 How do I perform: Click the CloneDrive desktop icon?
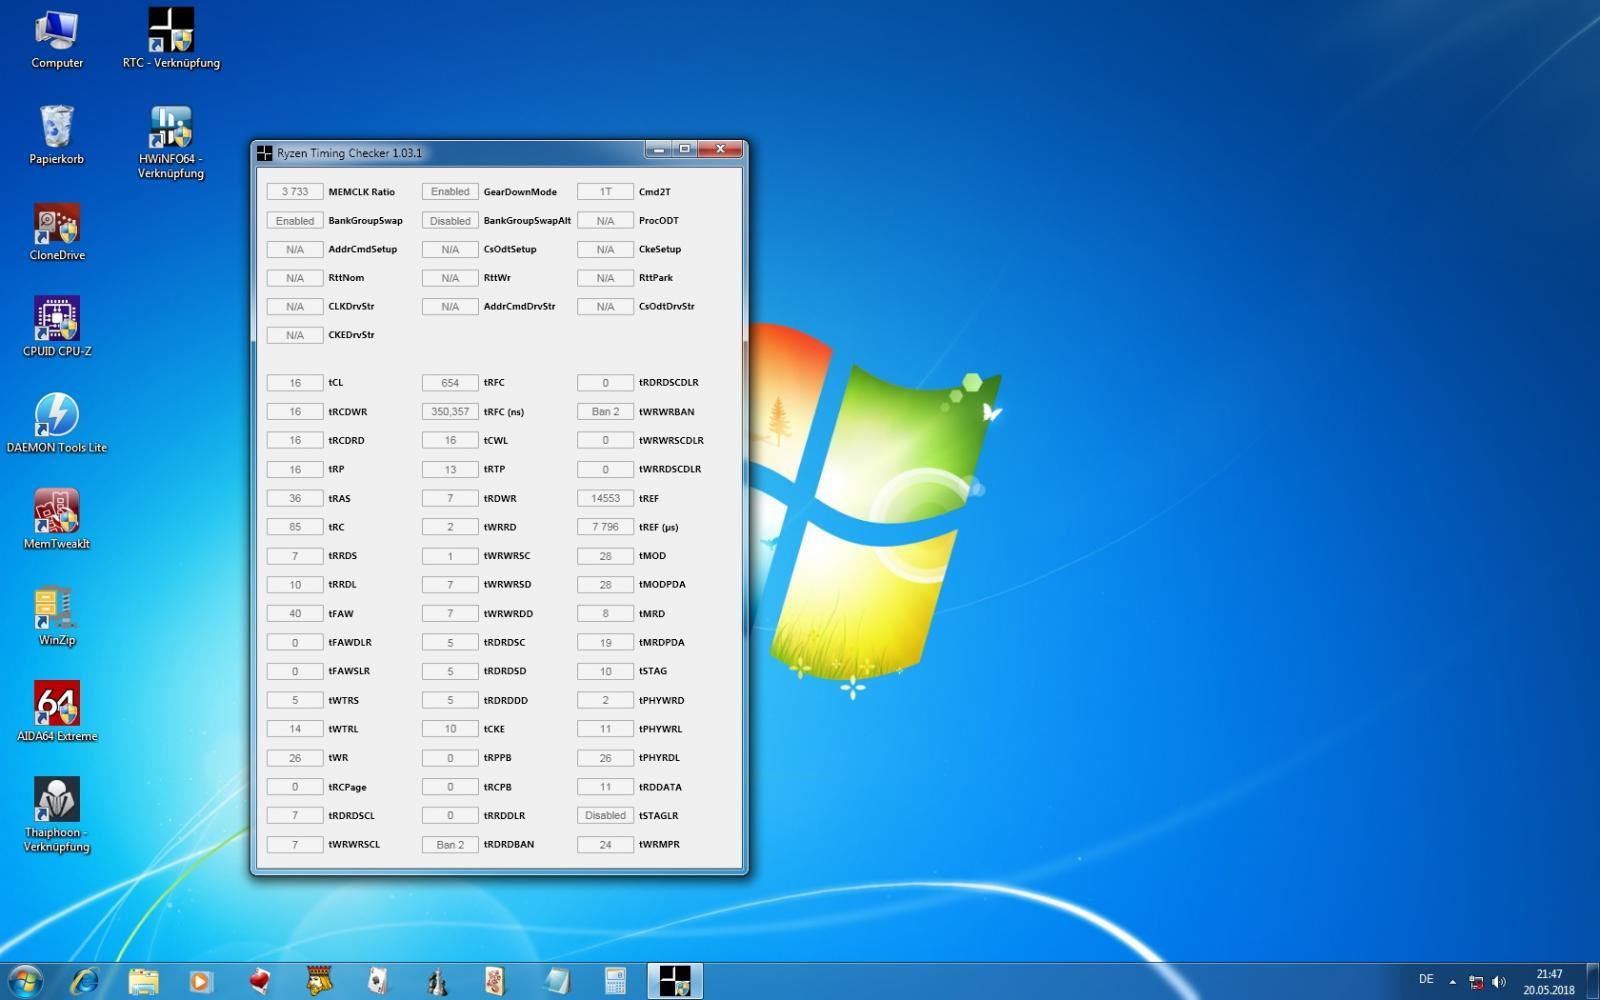click(x=57, y=224)
